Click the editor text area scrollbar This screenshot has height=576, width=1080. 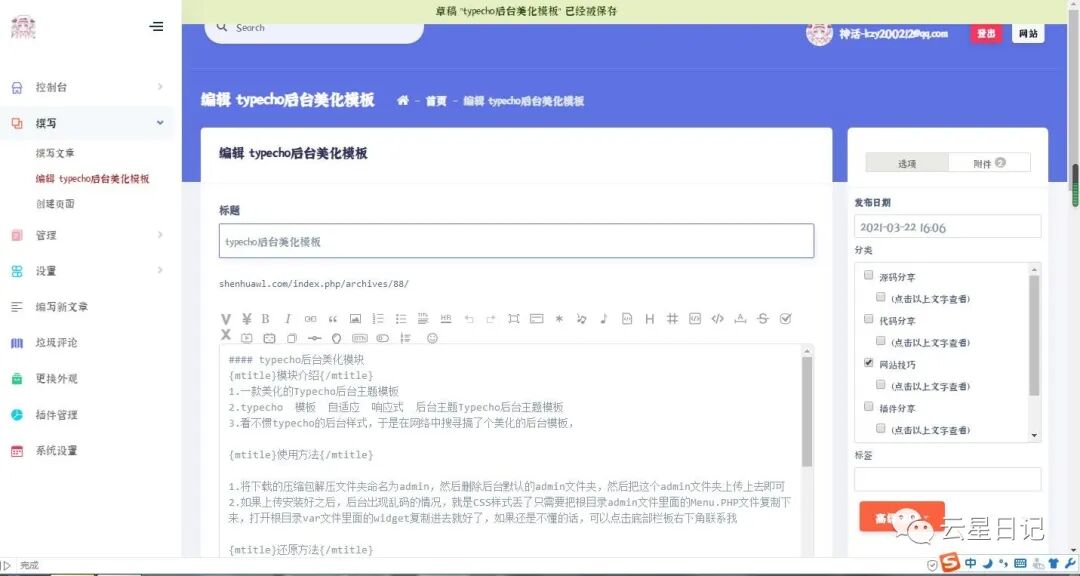(807, 411)
